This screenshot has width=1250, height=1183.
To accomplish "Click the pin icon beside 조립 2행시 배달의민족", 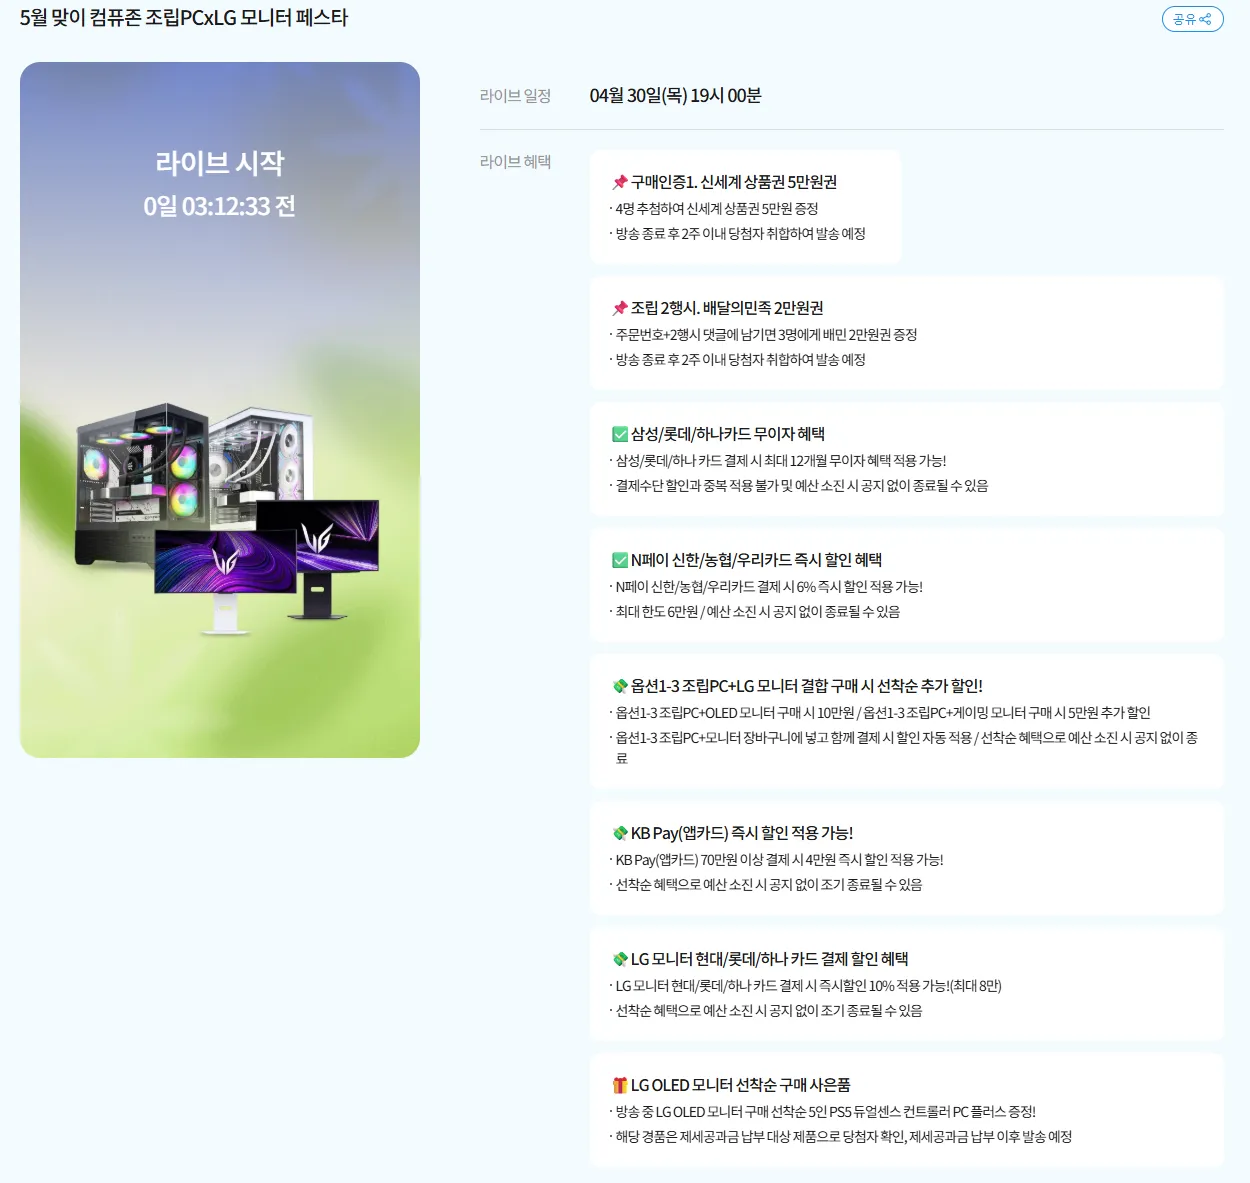I will click(x=620, y=308).
